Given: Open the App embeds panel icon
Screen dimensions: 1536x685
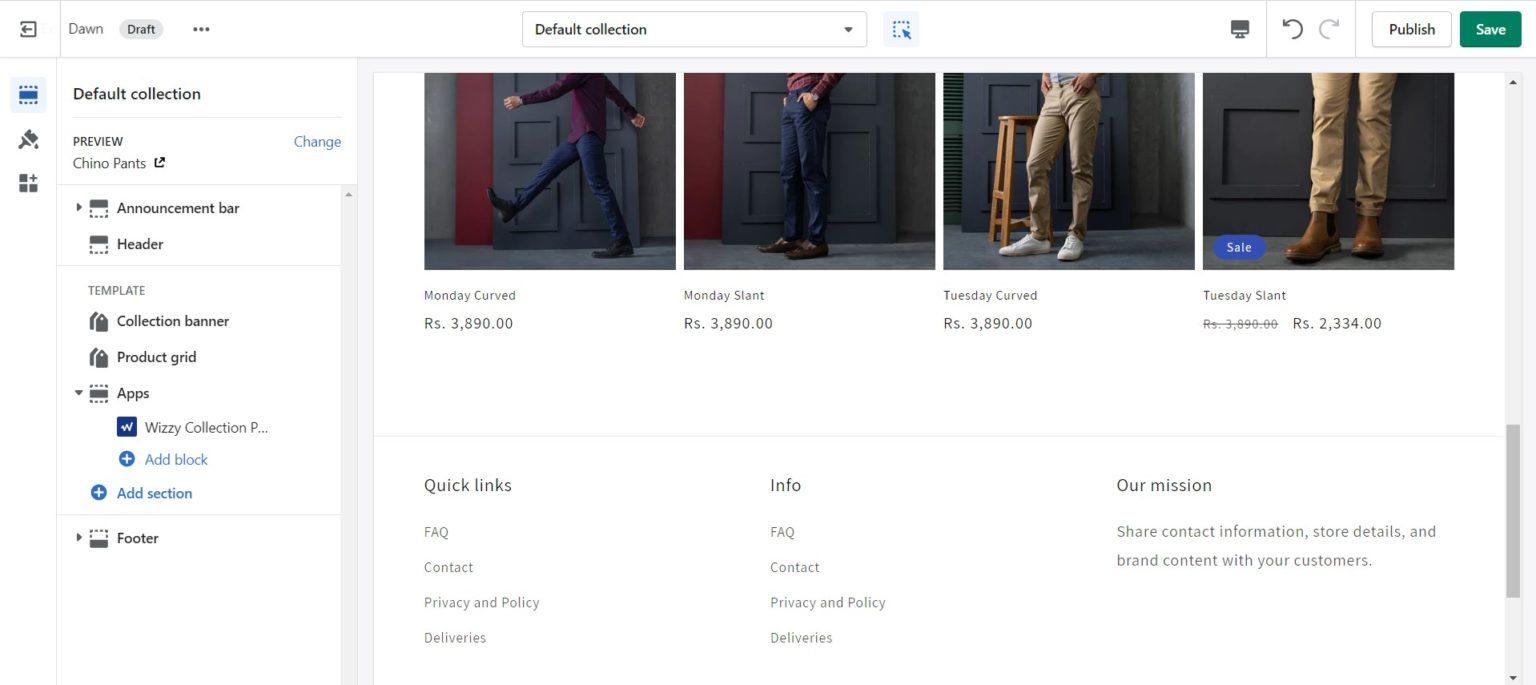Looking at the screenshot, I should click(x=28, y=182).
